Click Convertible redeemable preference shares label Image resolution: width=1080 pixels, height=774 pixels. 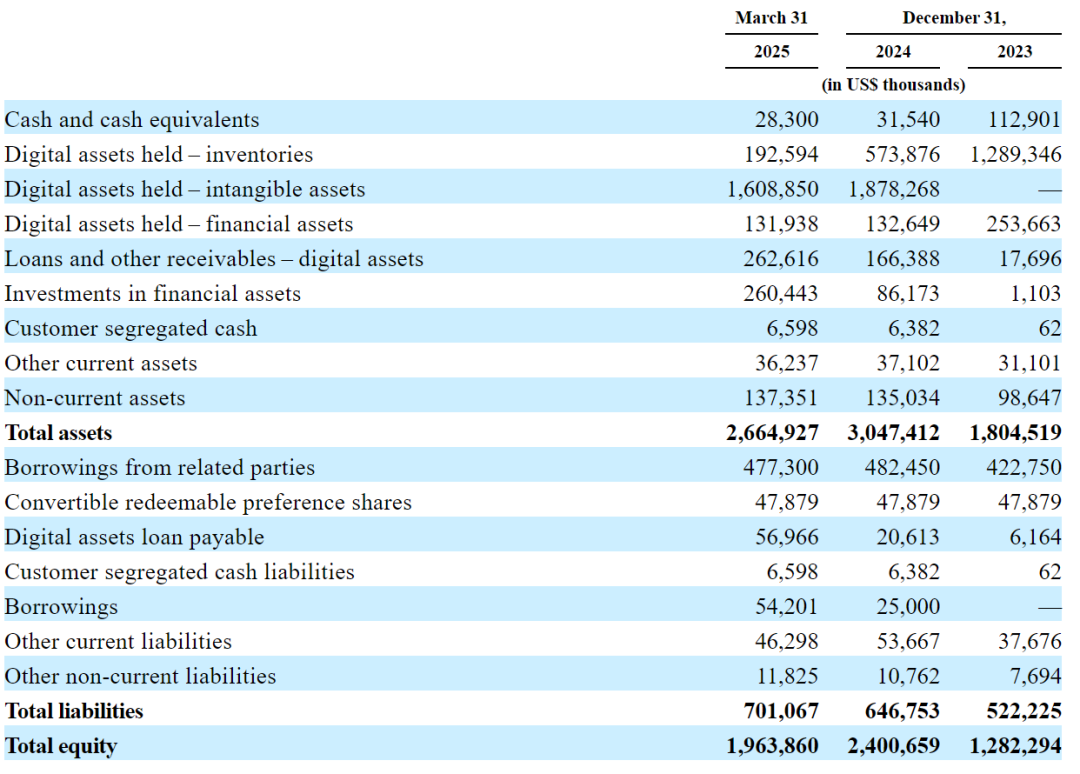point(208,503)
